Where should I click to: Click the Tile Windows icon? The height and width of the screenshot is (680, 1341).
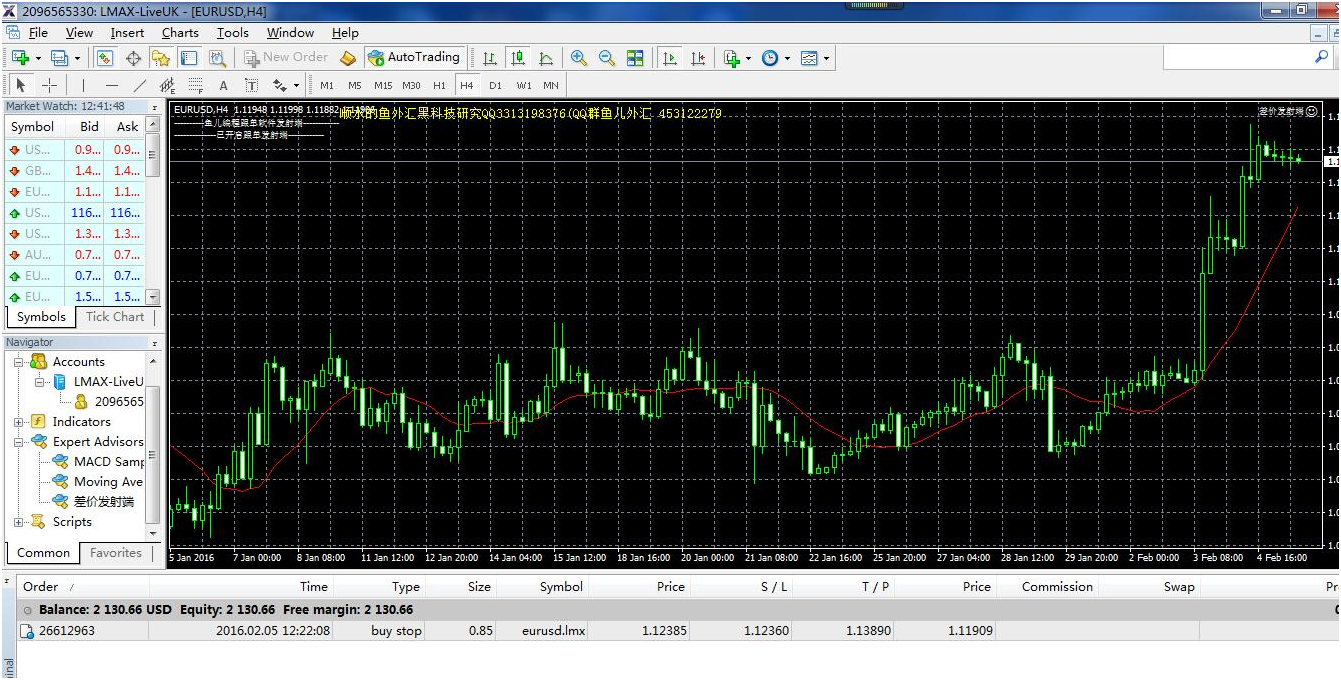(x=635, y=58)
